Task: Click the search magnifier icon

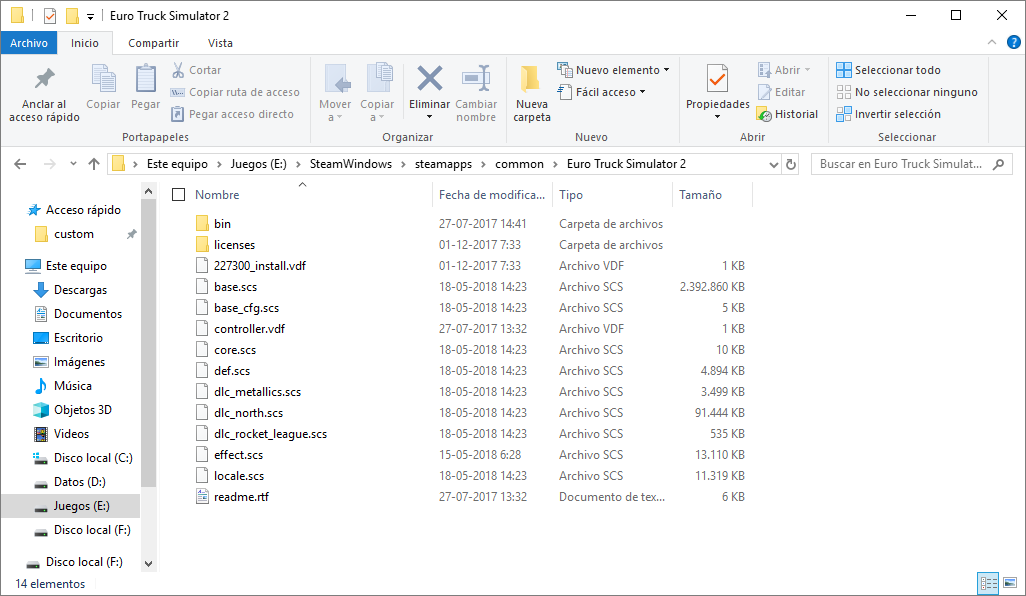Action: pyautogui.click(x=999, y=164)
